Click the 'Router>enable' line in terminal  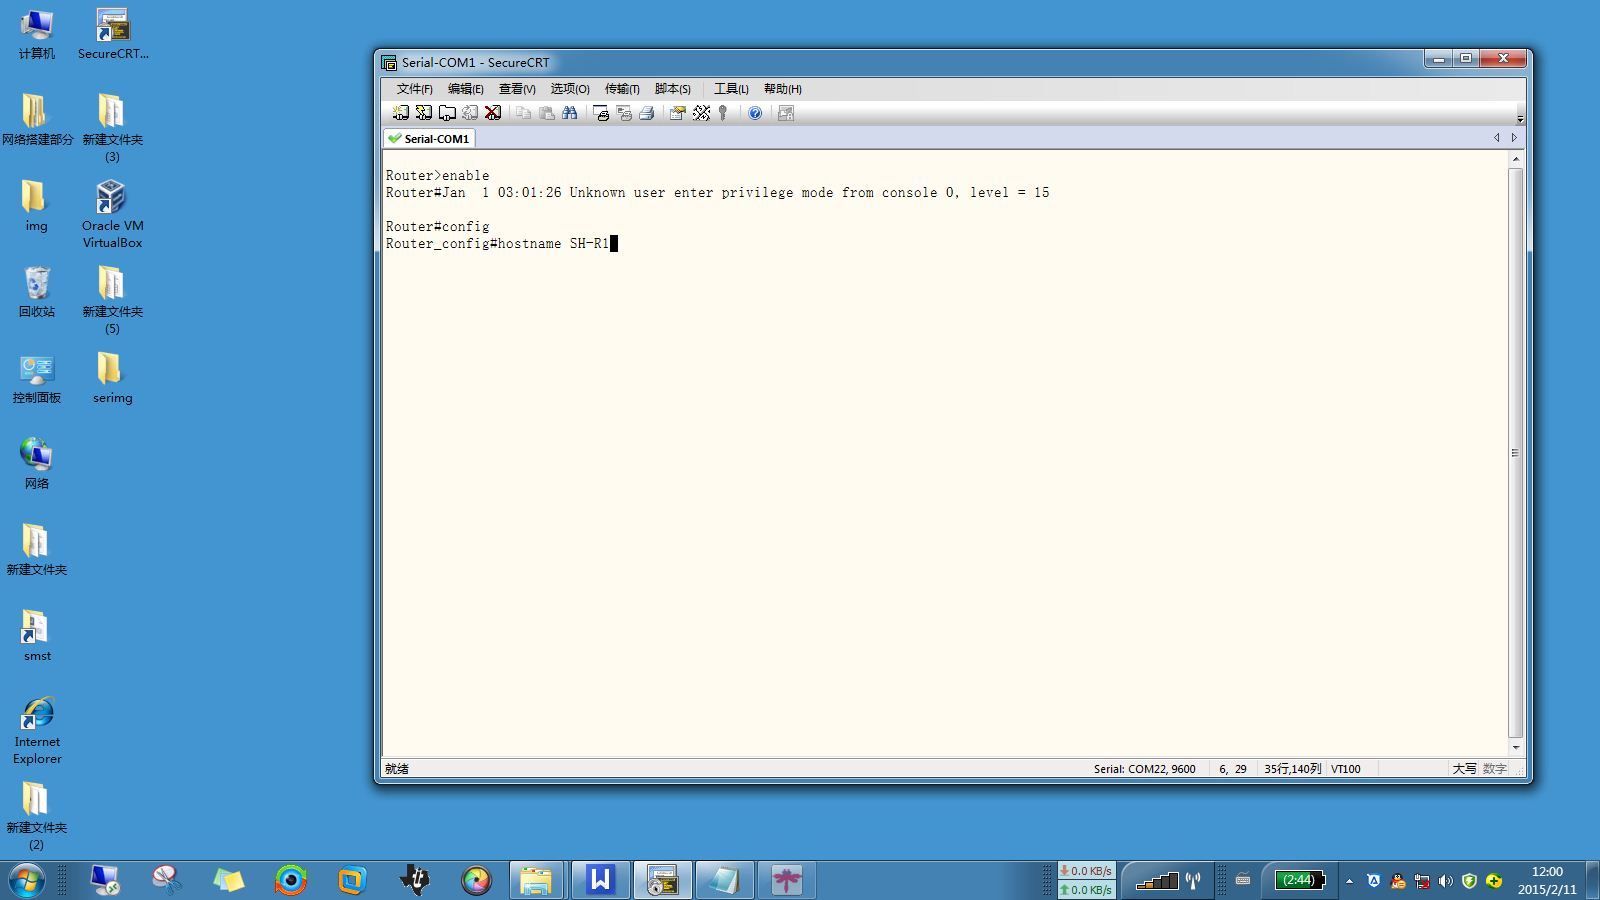point(437,175)
